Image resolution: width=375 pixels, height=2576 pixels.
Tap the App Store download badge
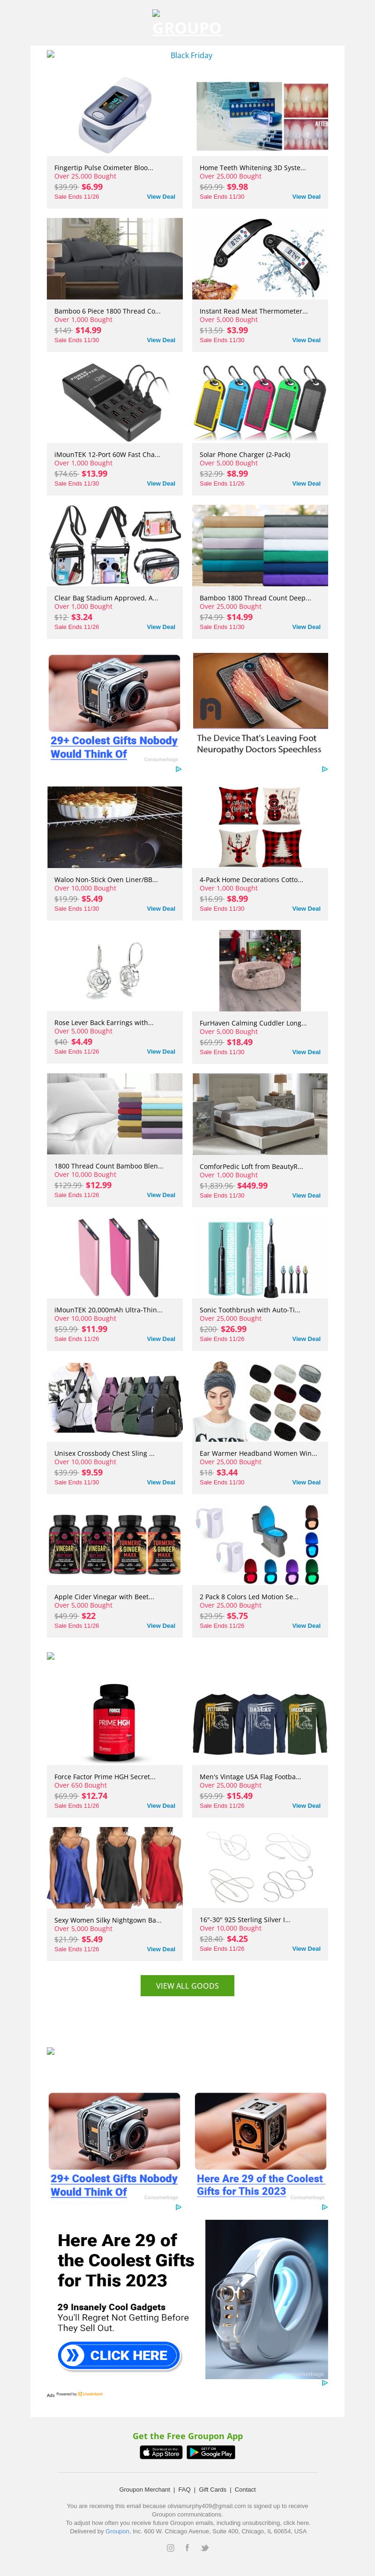(161, 2452)
